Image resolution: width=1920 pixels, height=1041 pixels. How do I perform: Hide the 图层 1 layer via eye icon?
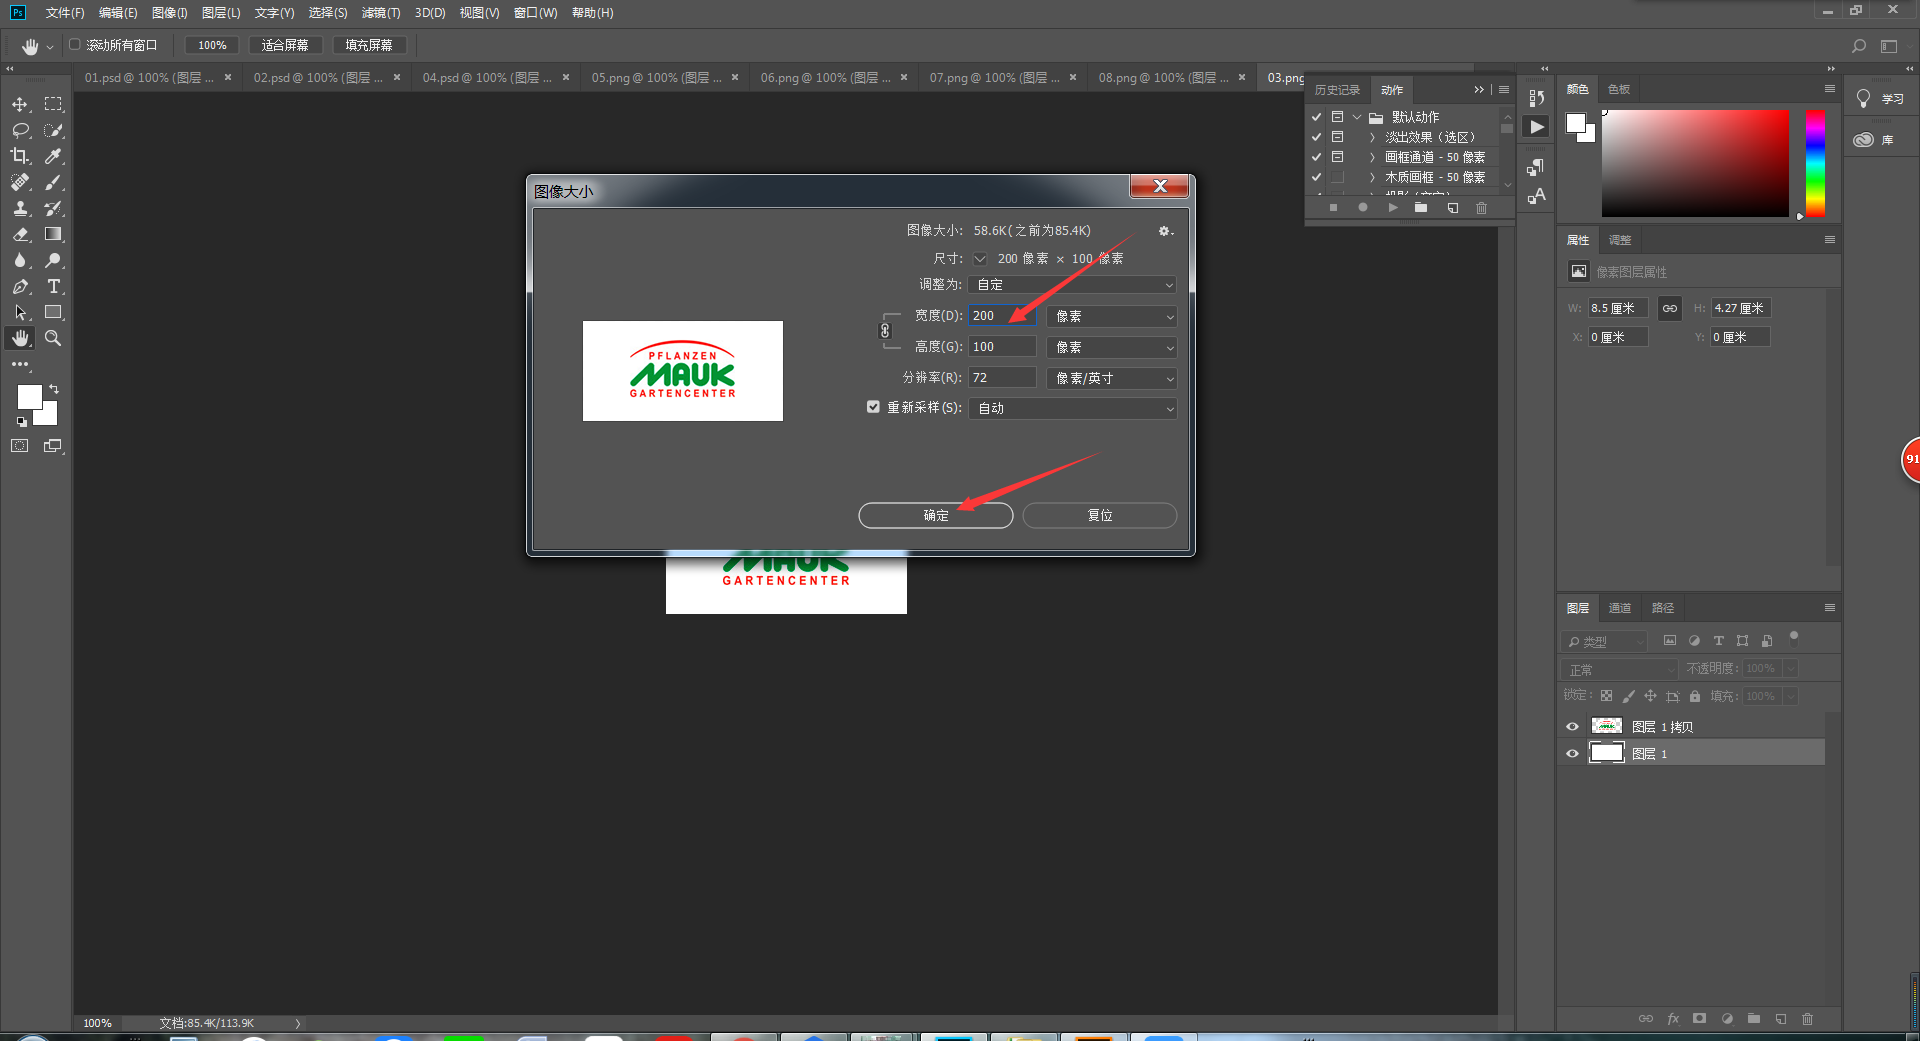coord(1572,754)
